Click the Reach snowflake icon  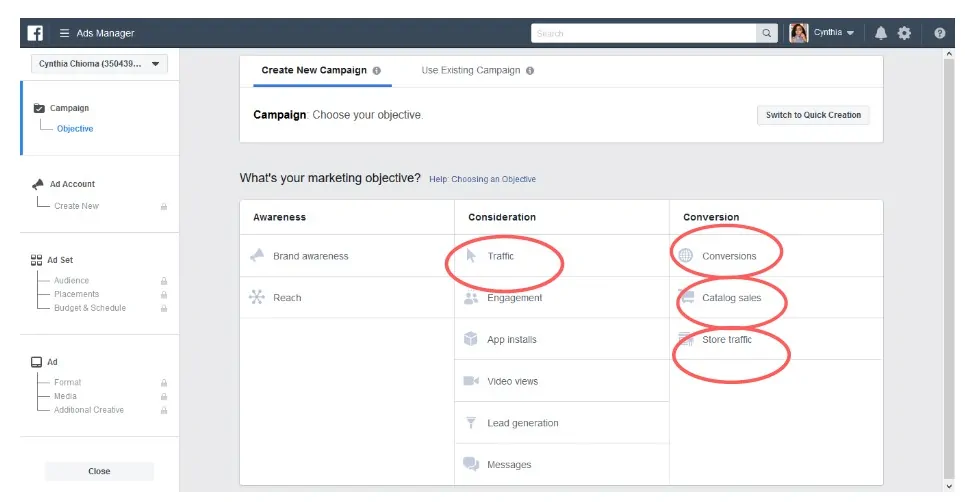click(257, 297)
